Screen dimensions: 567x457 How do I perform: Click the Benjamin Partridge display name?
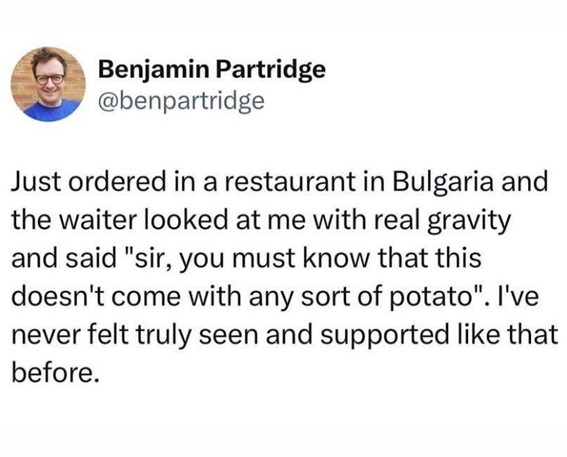pyautogui.click(x=212, y=69)
